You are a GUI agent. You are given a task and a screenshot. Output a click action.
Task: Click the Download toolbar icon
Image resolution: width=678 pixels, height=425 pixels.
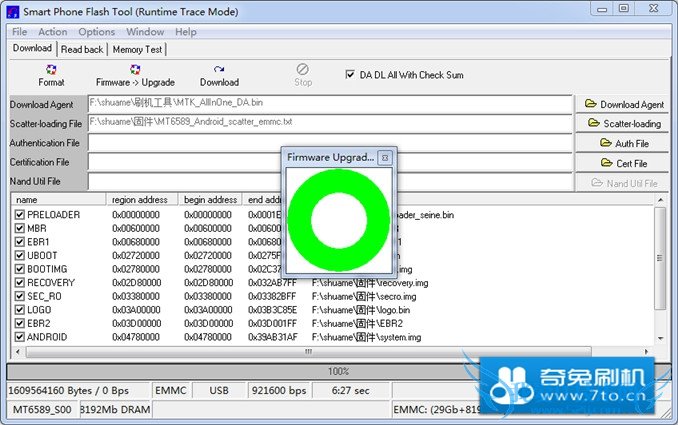tap(219, 75)
